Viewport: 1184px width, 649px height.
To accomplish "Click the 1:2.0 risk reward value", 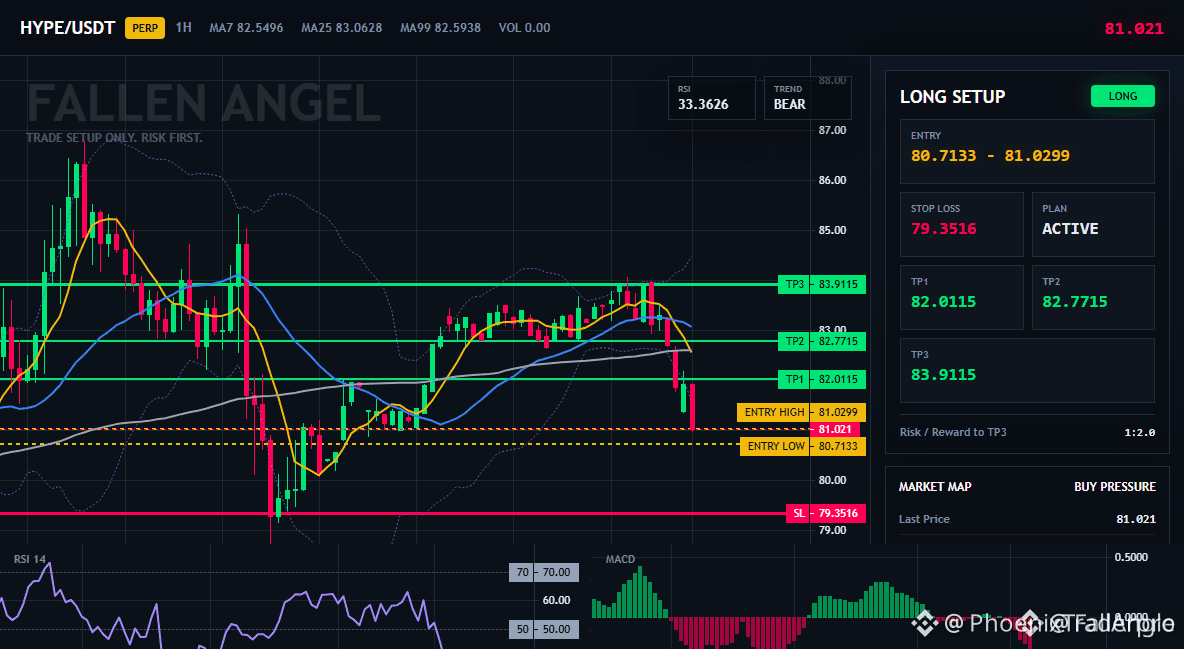I will tap(1139, 433).
